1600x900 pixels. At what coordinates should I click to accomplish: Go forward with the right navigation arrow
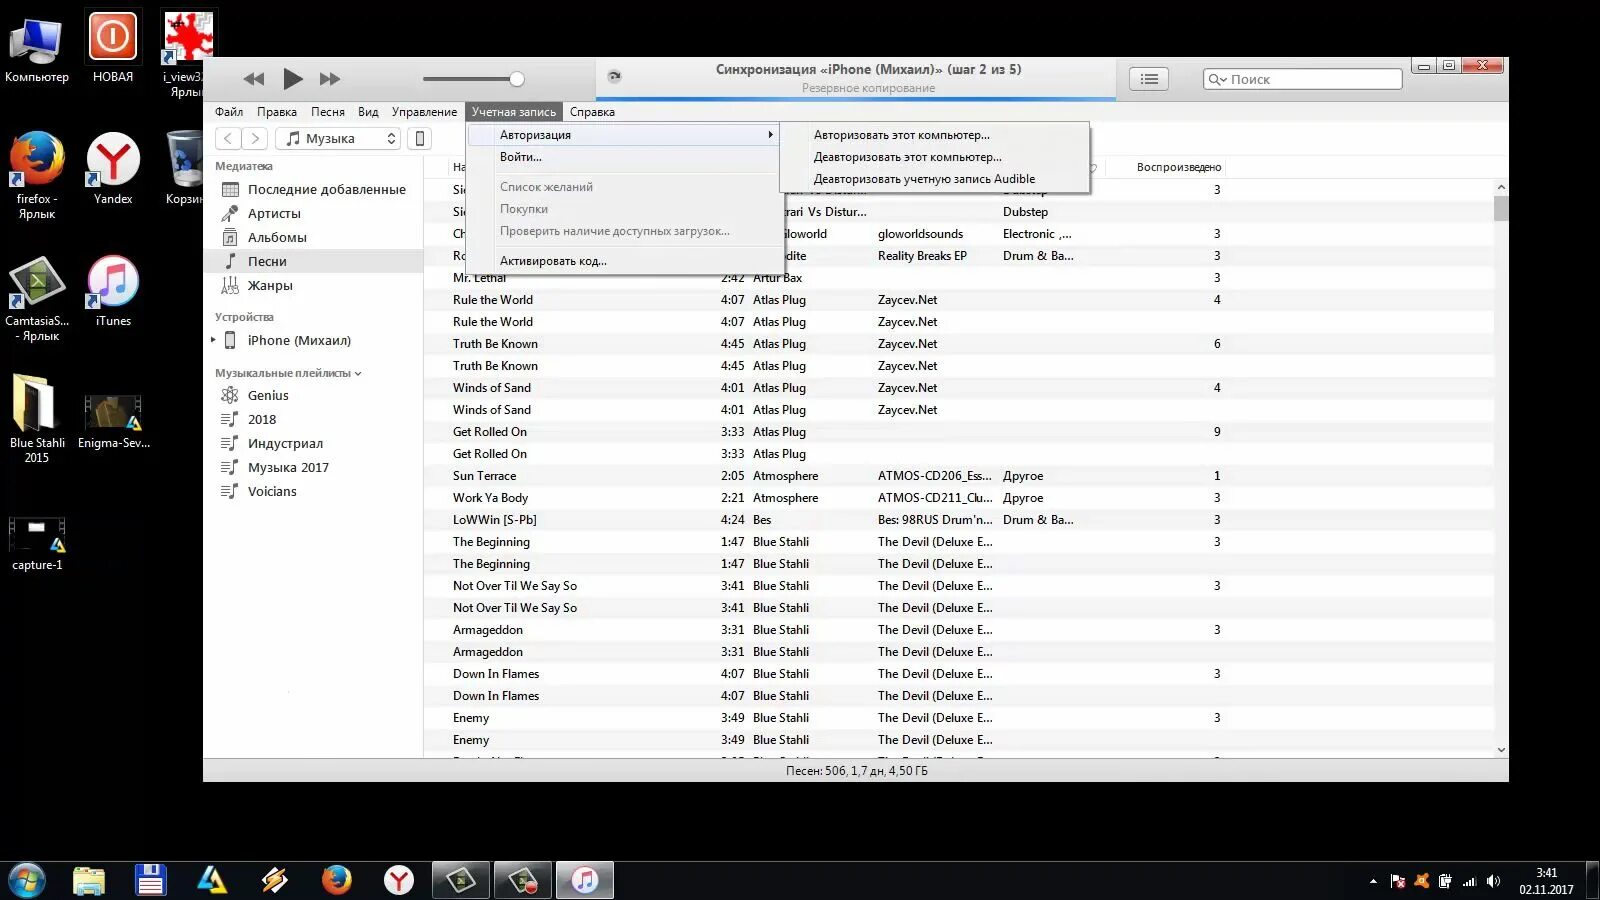[x=255, y=138]
